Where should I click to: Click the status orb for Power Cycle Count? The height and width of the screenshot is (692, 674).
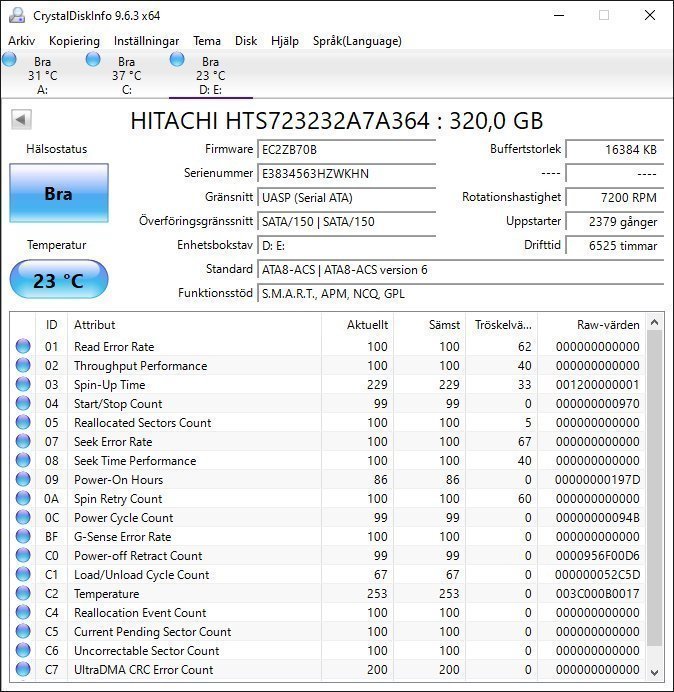click(23, 517)
